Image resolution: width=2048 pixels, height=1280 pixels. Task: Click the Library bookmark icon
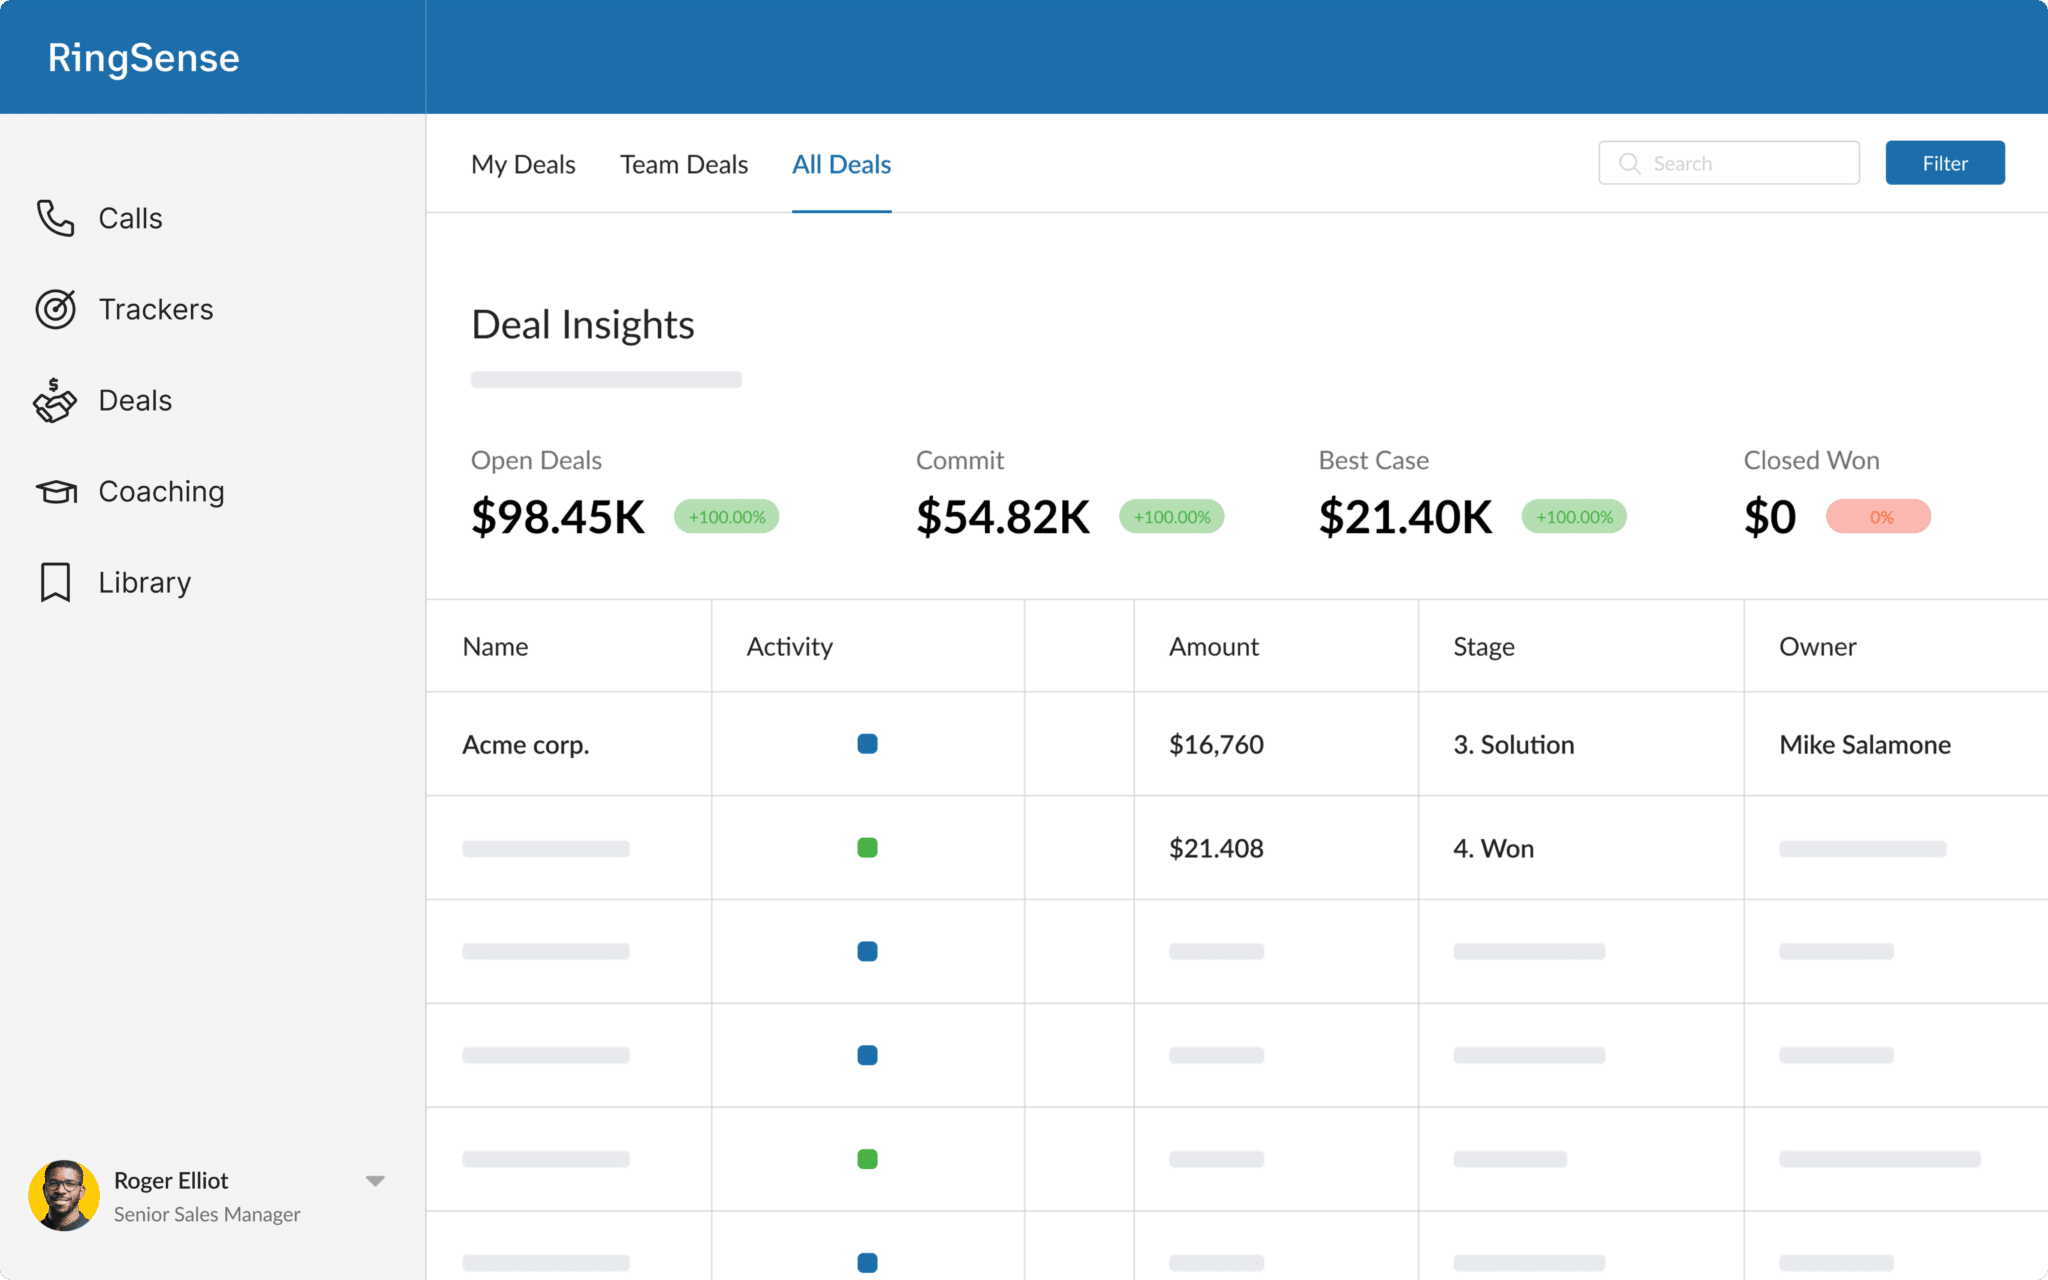[x=55, y=582]
